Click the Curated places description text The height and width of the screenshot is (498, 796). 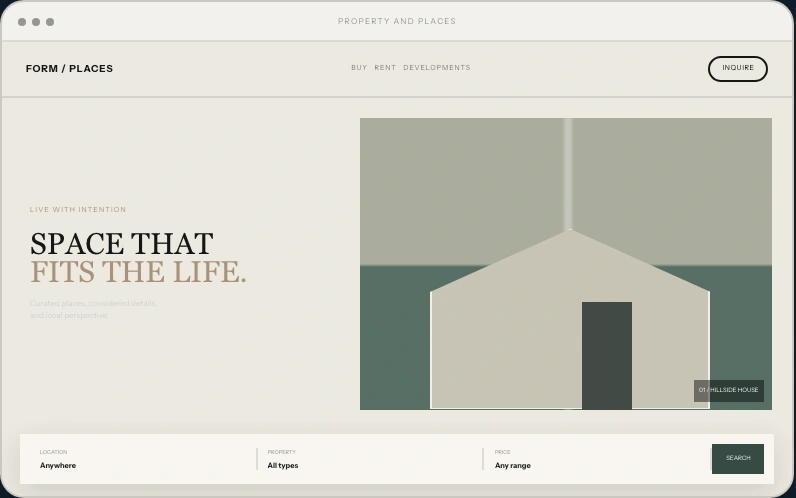pyautogui.click(x=94, y=309)
